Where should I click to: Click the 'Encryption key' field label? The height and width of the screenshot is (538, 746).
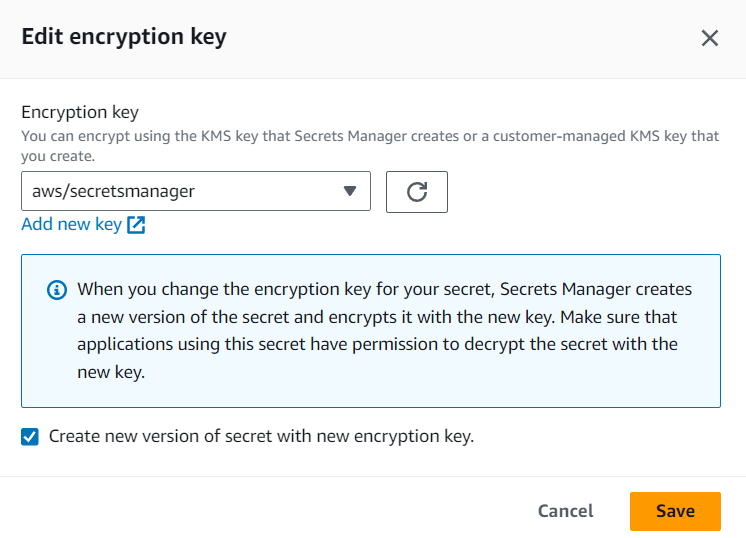(x=79, y=112)
